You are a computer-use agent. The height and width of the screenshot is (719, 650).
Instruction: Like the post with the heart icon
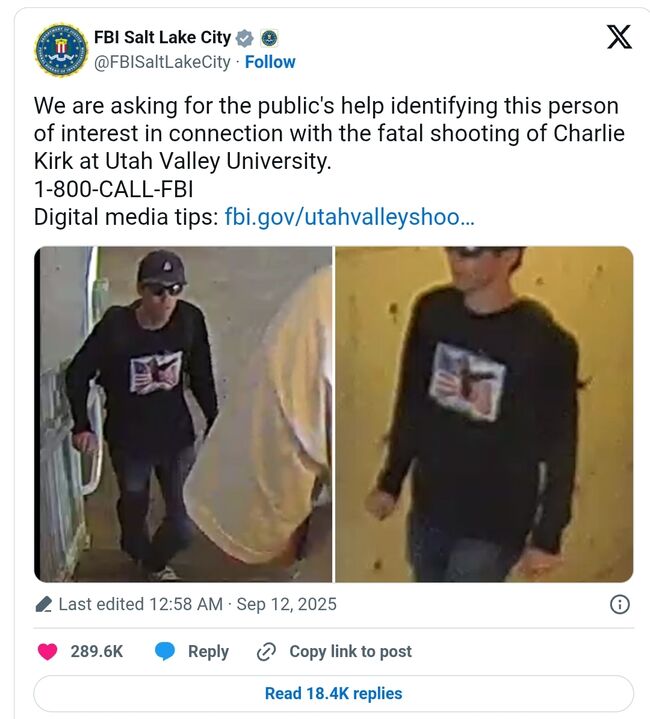pyautogui.click(x=47, y=651)
